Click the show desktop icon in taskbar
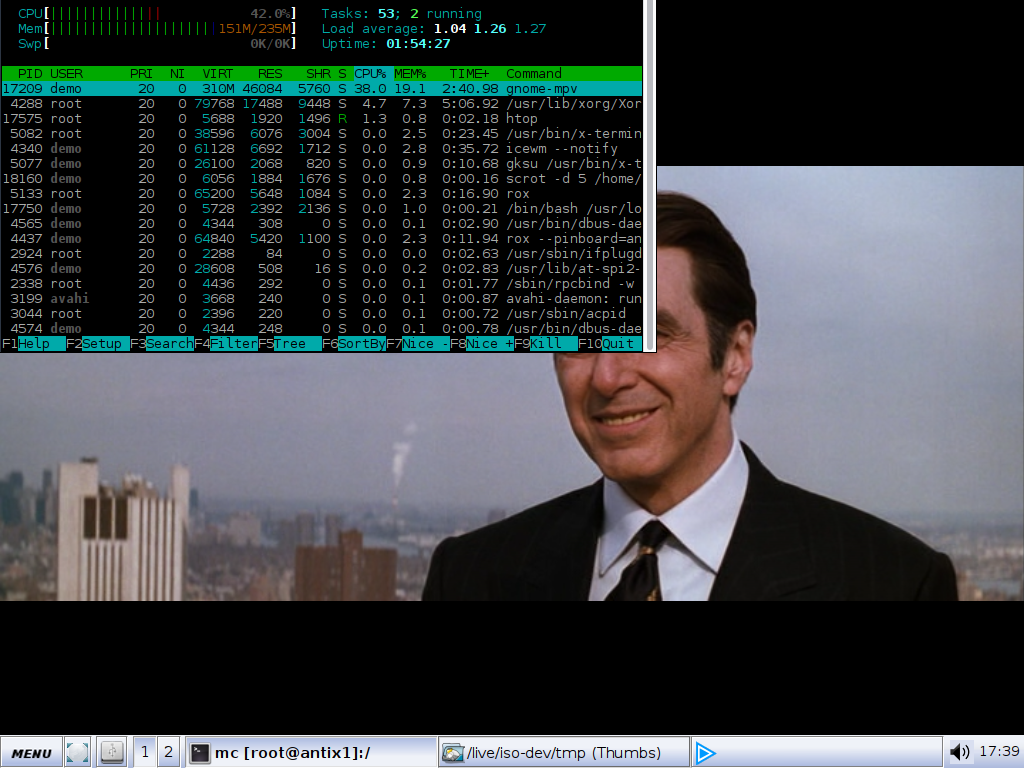 (x=78, y=752)
